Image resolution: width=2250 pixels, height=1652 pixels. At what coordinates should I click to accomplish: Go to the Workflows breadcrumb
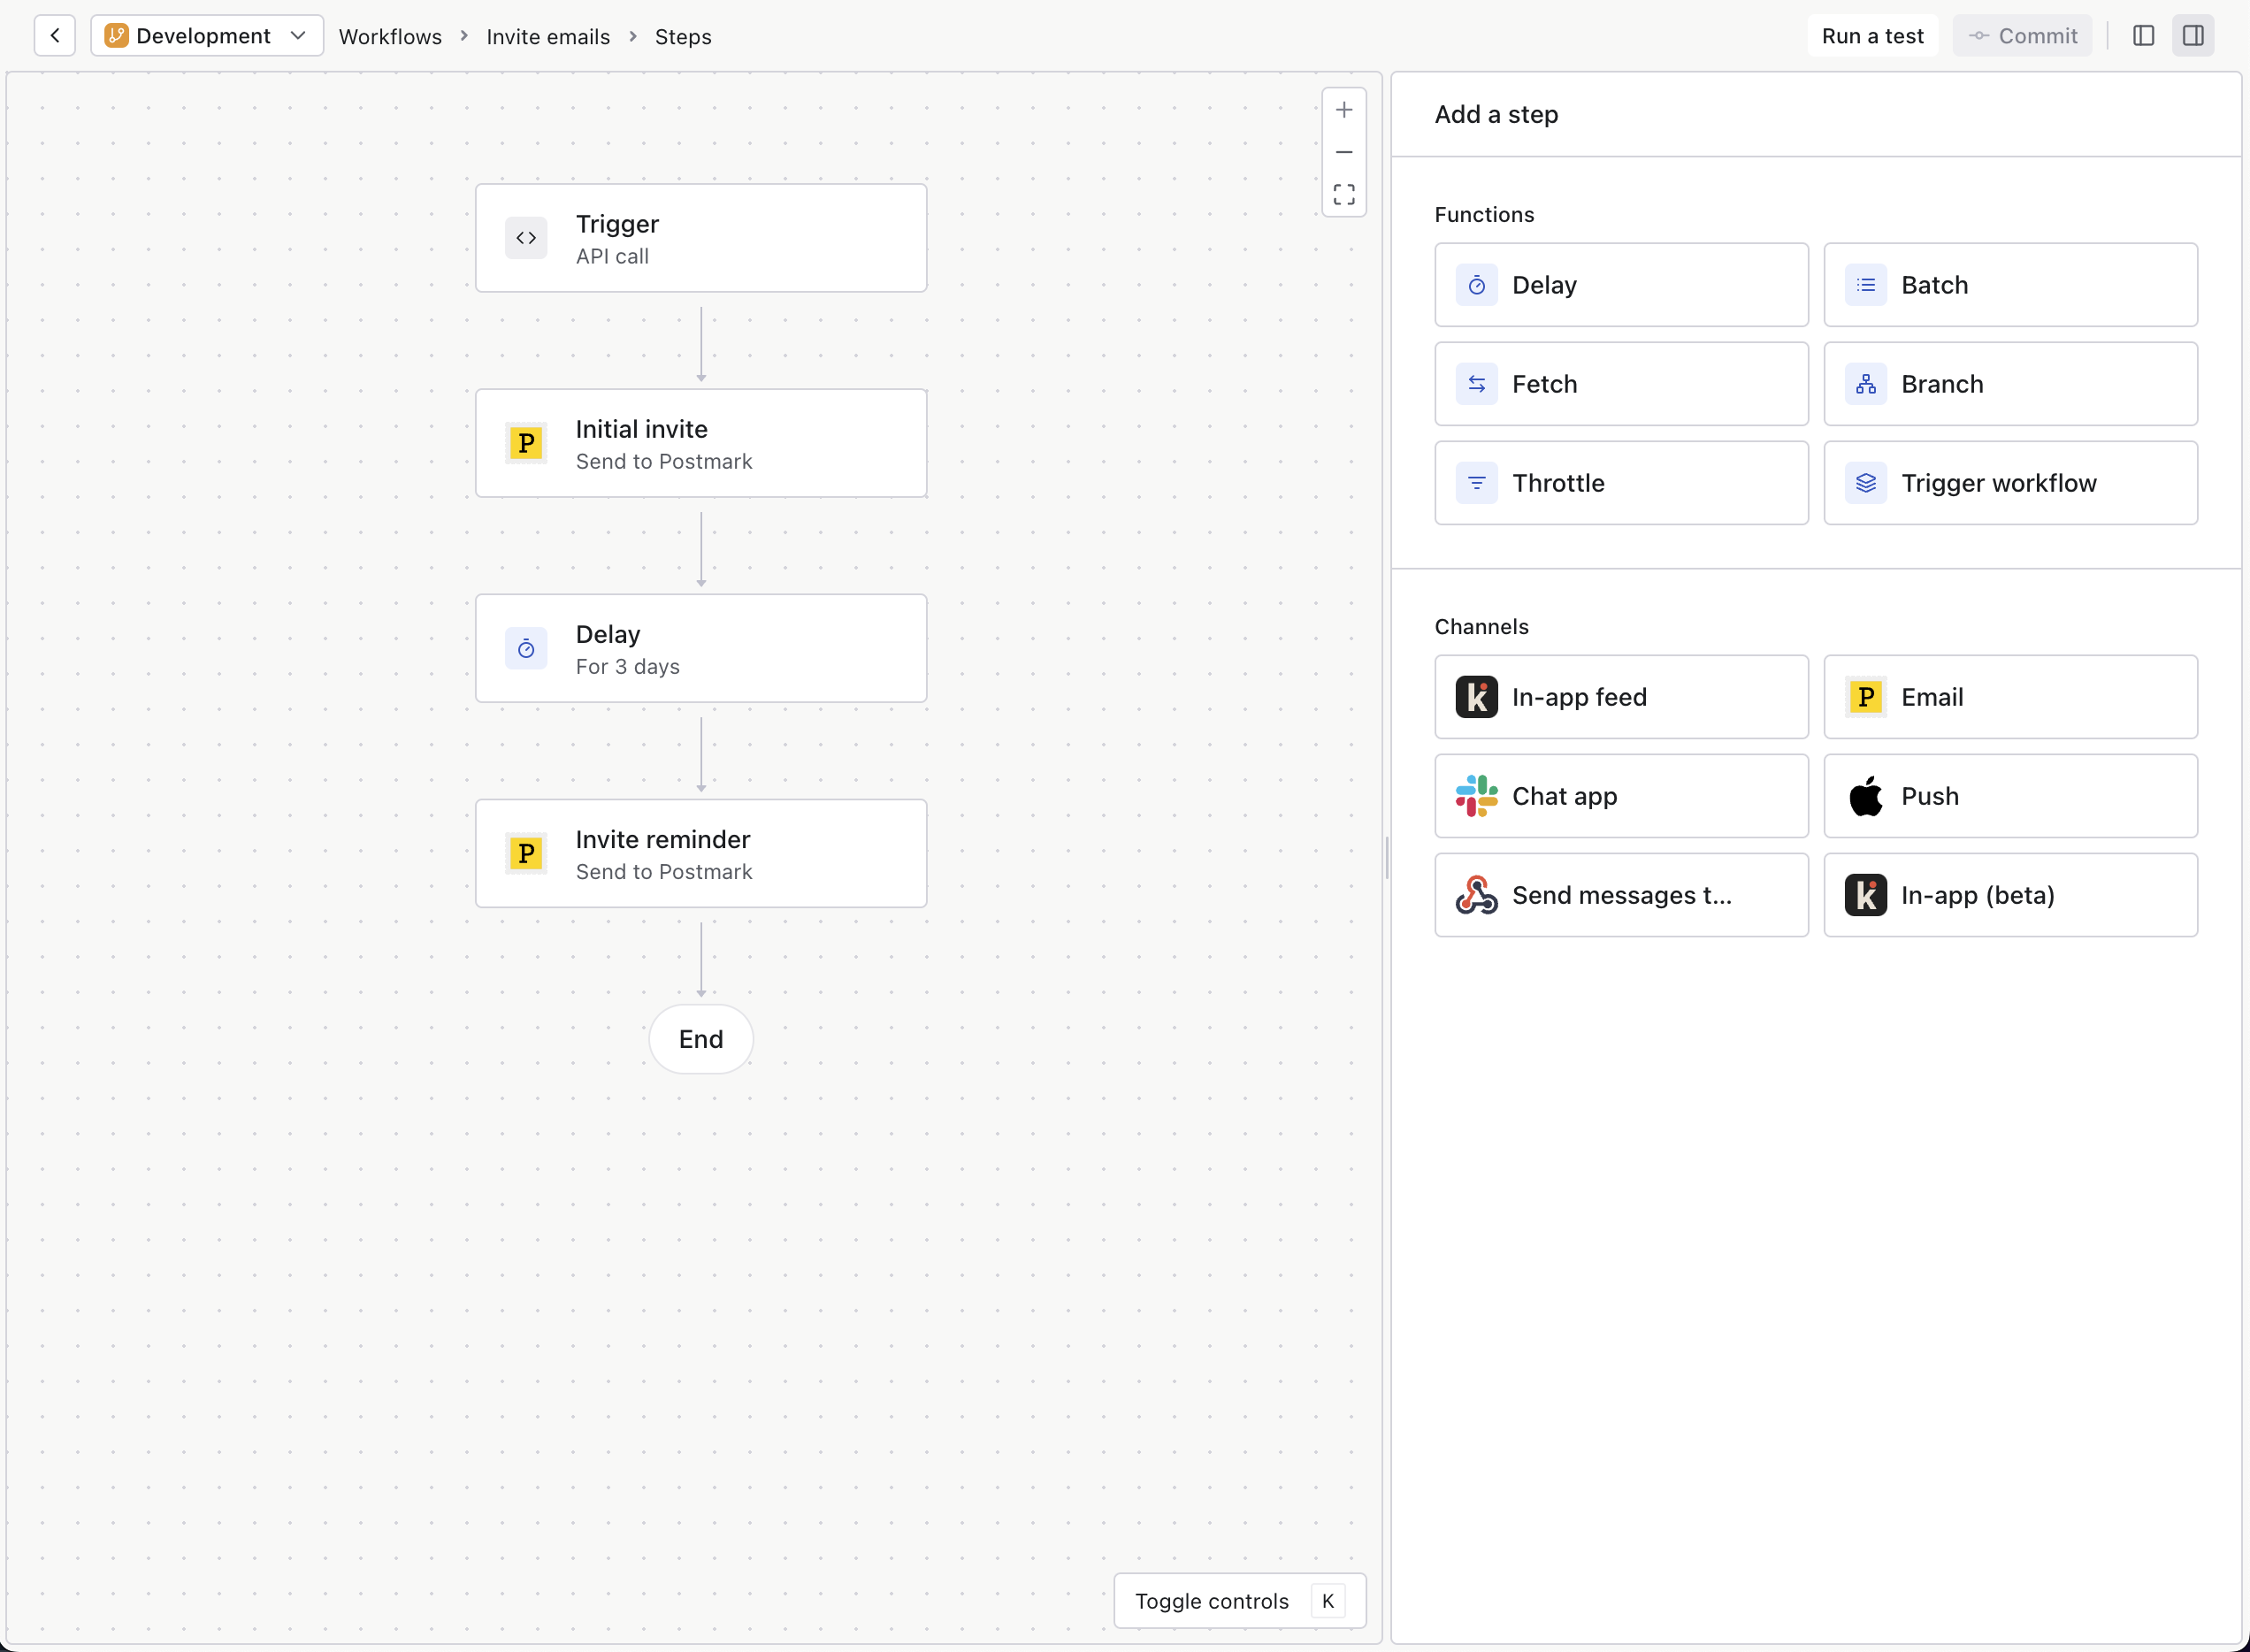(391, 36)
